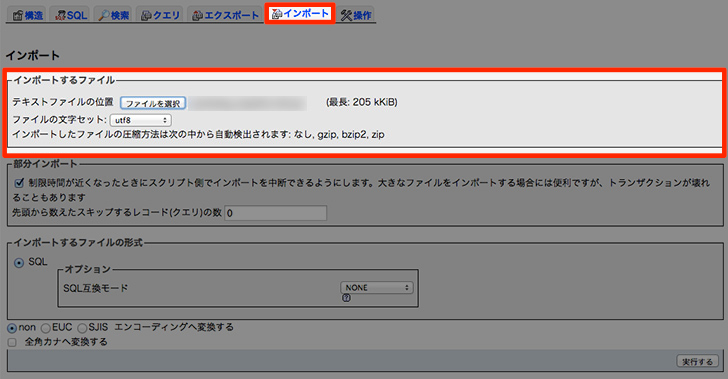Open the utf8 character set dropdown

[x=141, y=120]
